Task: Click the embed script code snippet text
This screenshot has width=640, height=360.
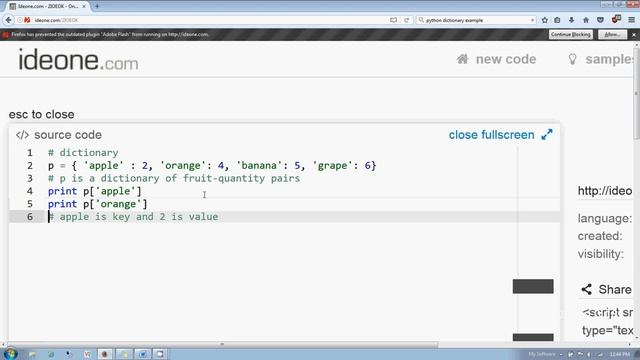Action: coord(608,321)
